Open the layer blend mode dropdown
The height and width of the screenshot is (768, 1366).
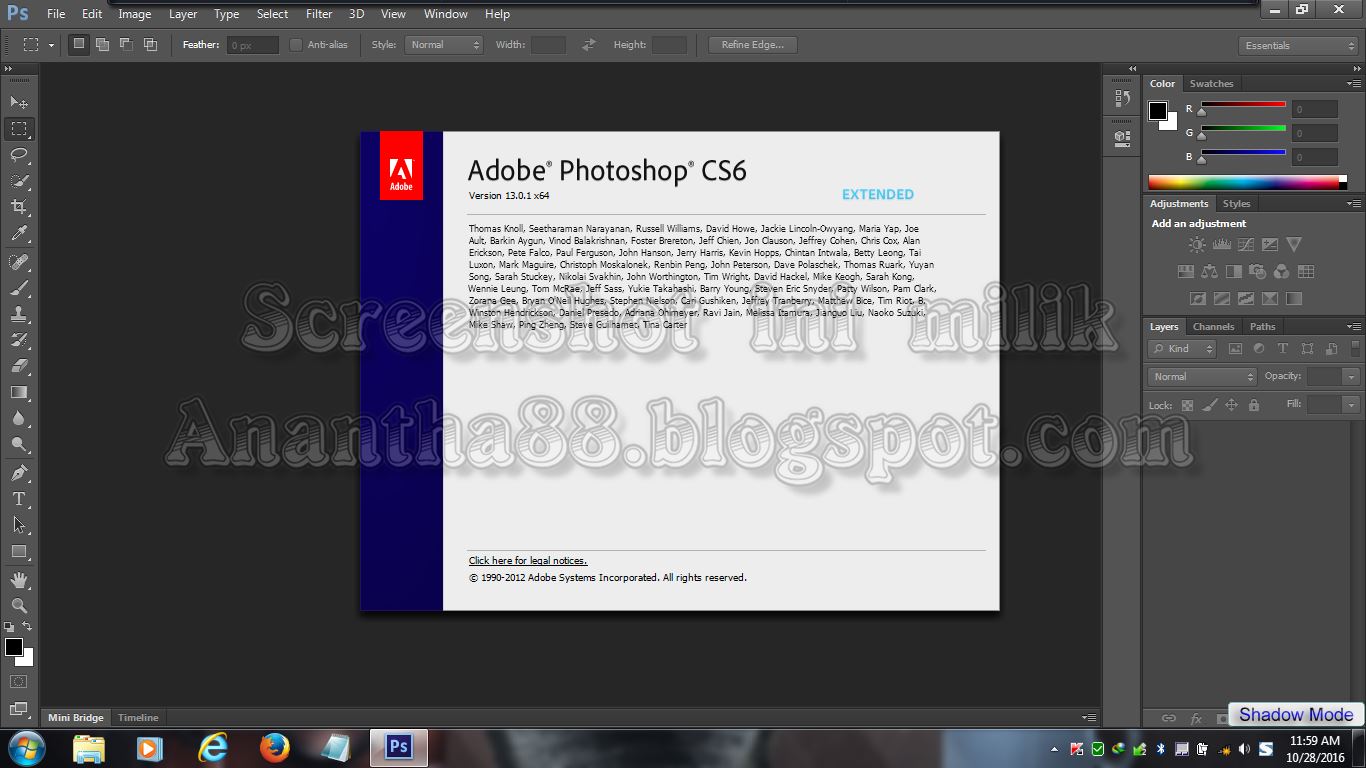[1203, 377]
